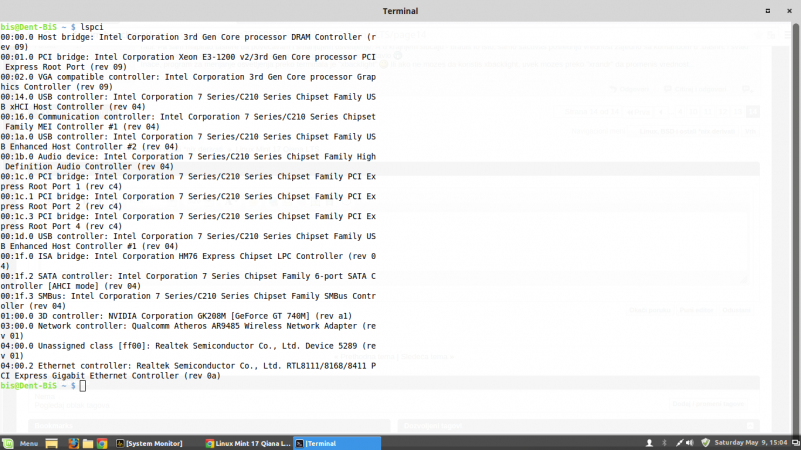Switch to System Monitor window in taskbar
801x450 pixels.
[149, 443]
